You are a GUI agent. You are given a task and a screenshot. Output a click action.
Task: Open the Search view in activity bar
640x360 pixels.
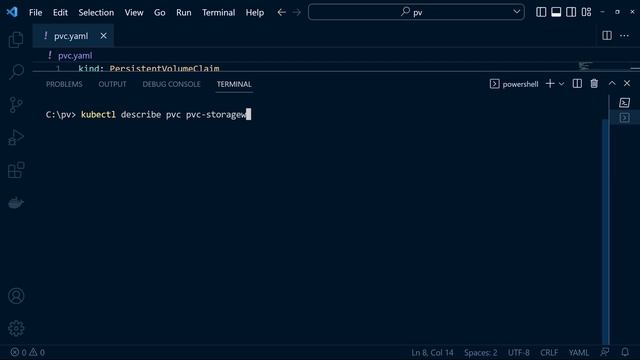pyautogui.click(x=16, y=72)
